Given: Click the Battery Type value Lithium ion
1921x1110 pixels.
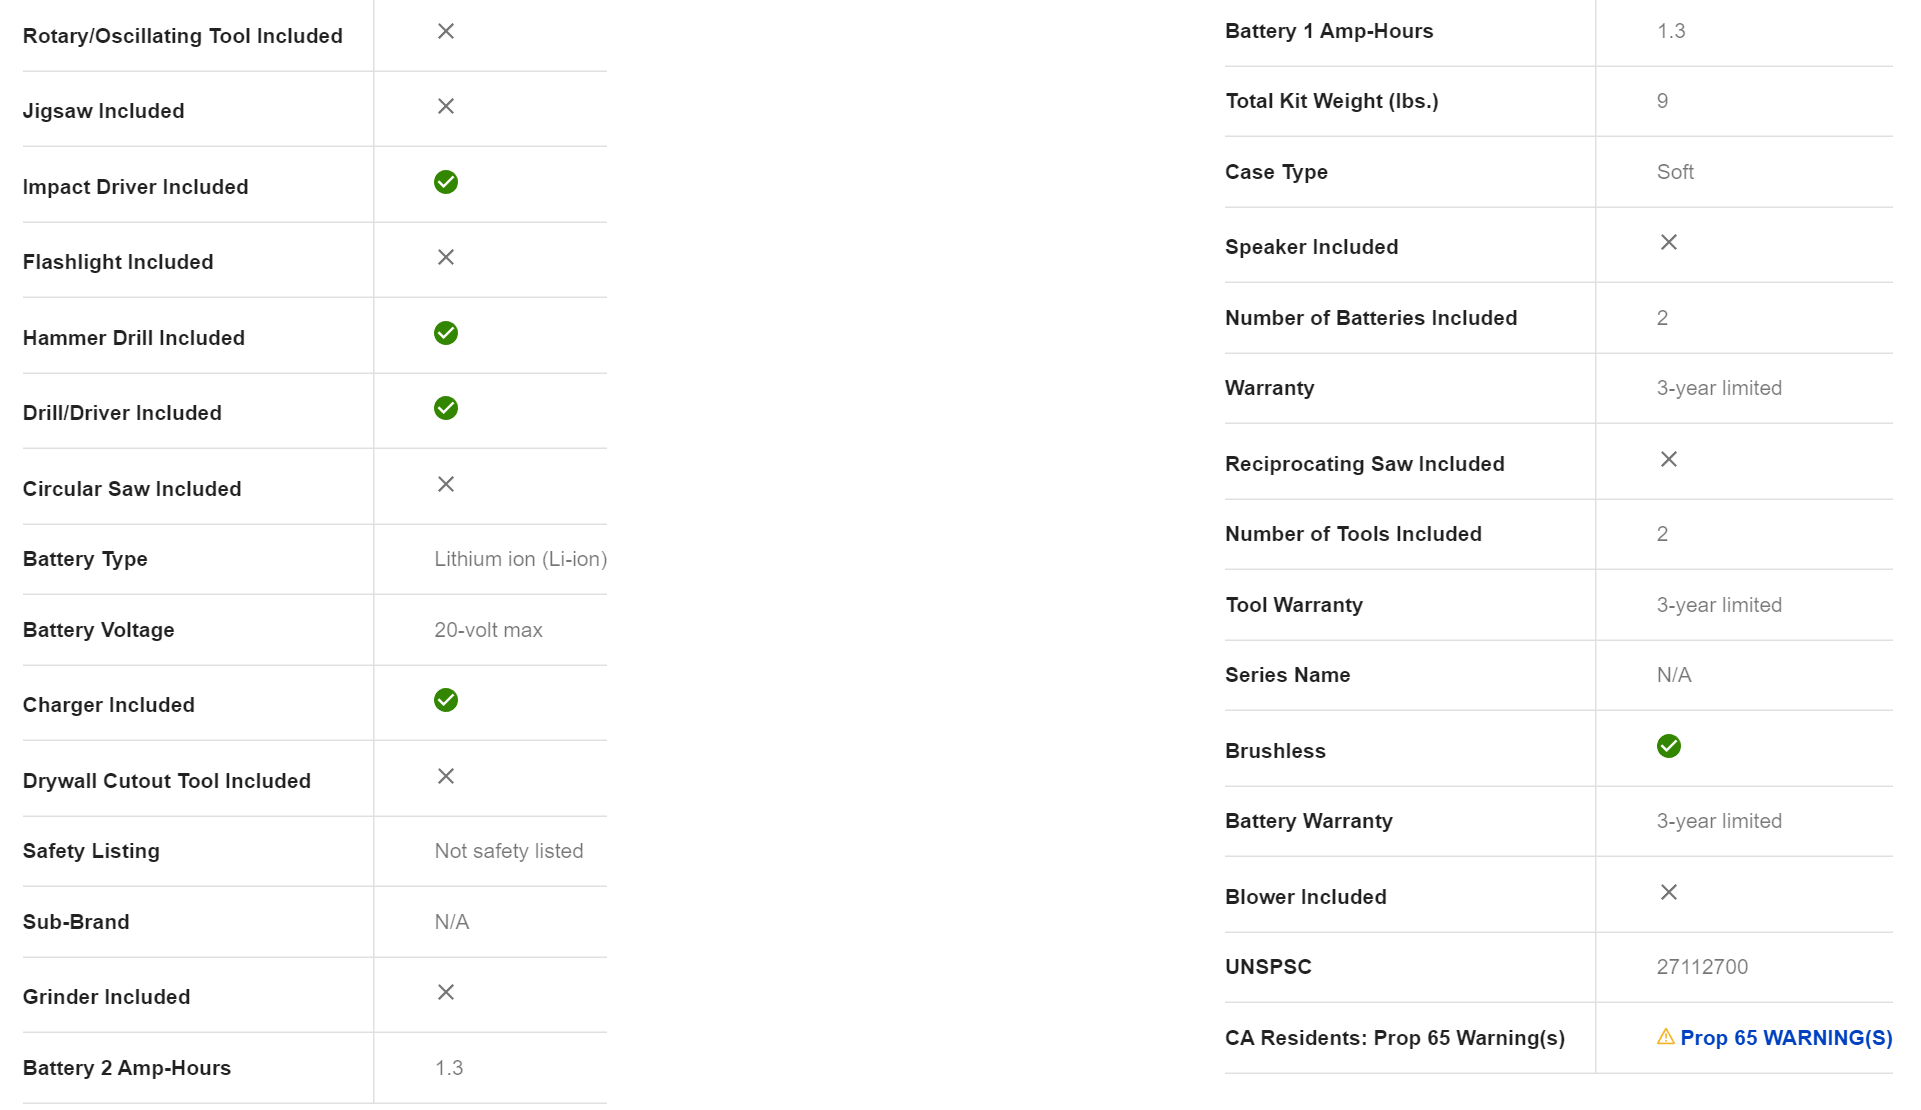Looking at the screenshot, I should click(520, 559).
